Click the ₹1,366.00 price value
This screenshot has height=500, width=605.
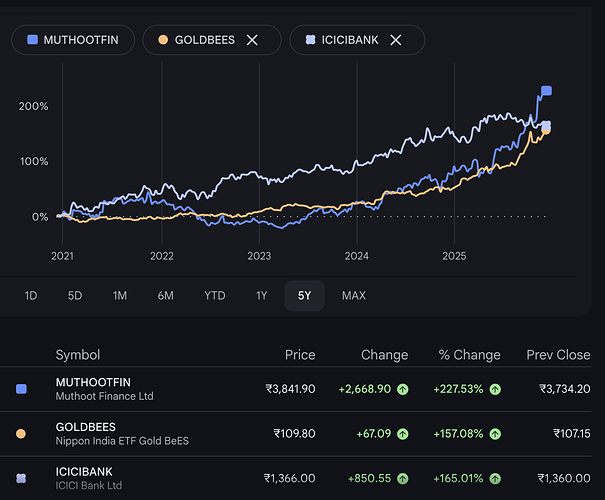coord(289,478)
